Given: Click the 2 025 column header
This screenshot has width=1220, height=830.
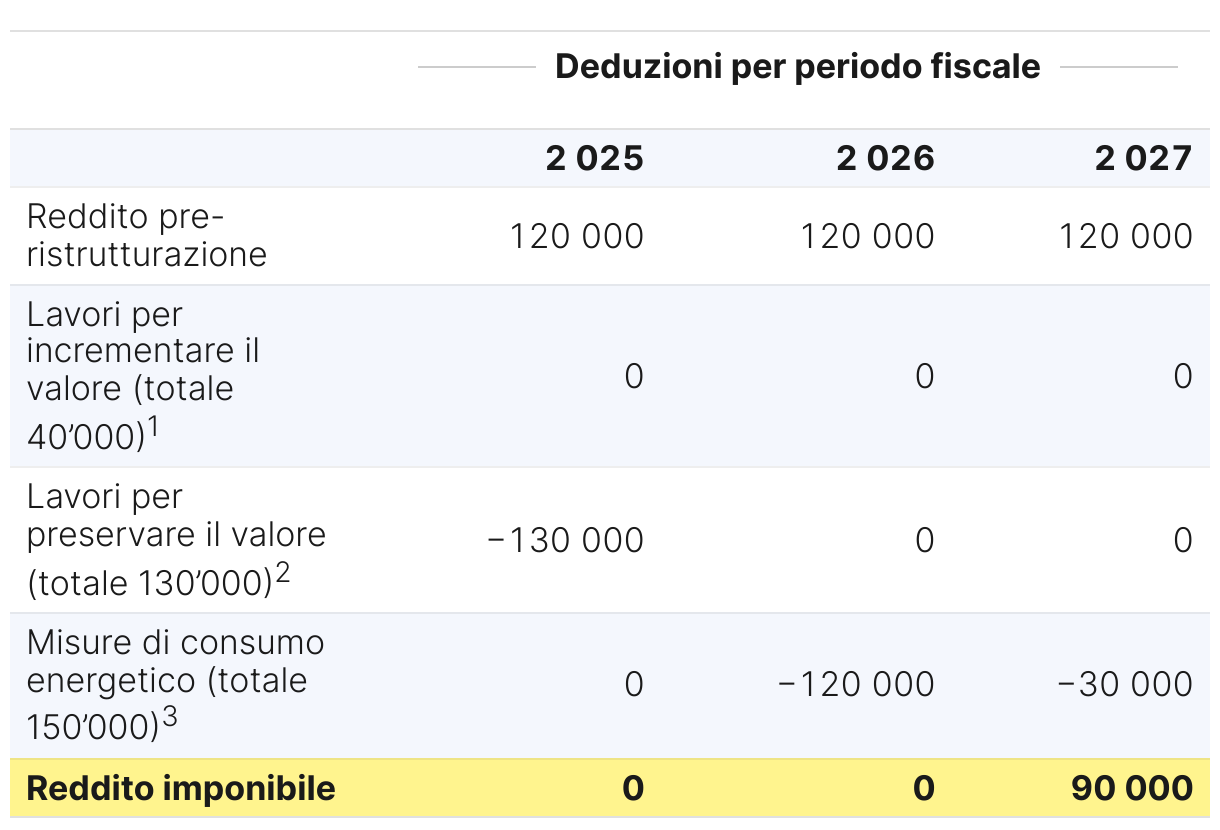Looking at the screenshot, I should point(594,158).
